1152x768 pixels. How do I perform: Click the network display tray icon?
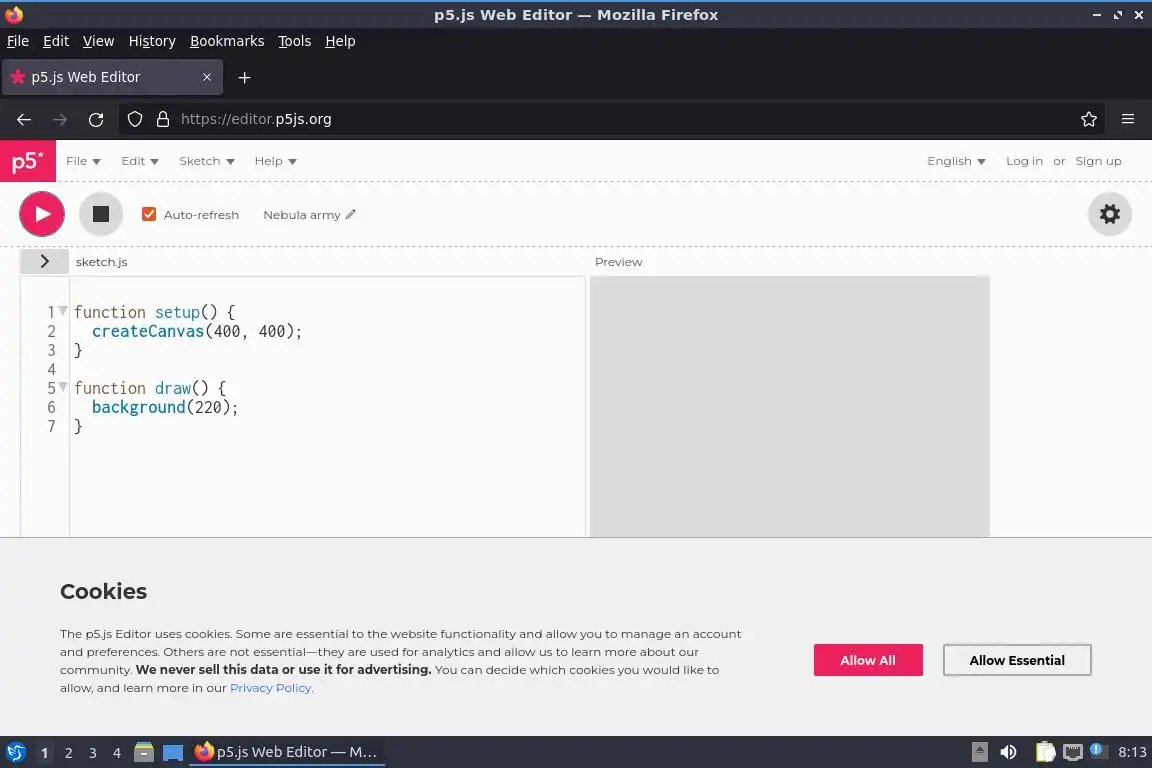click(x=1073, y=752)
